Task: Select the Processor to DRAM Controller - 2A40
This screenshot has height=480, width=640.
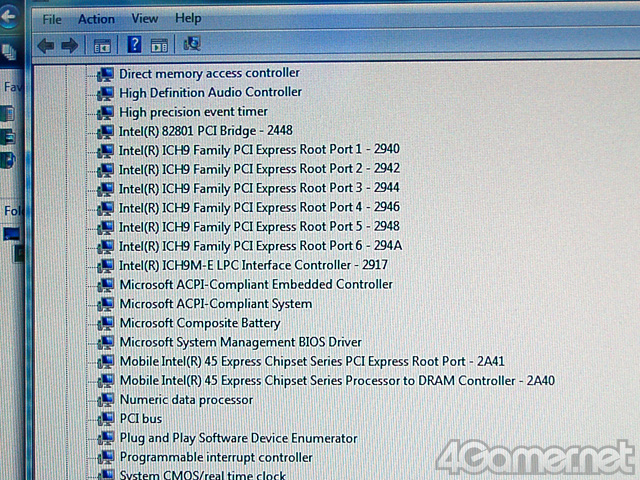Action: [x=336, y=381]
